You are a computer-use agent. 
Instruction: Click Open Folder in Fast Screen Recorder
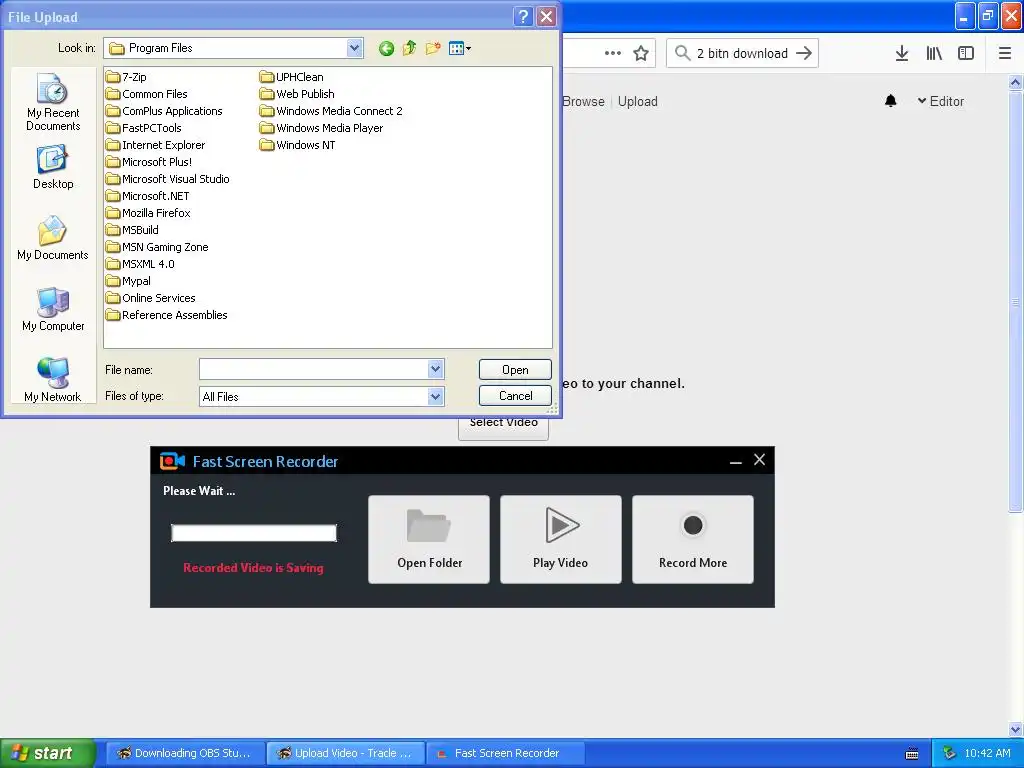429,539
